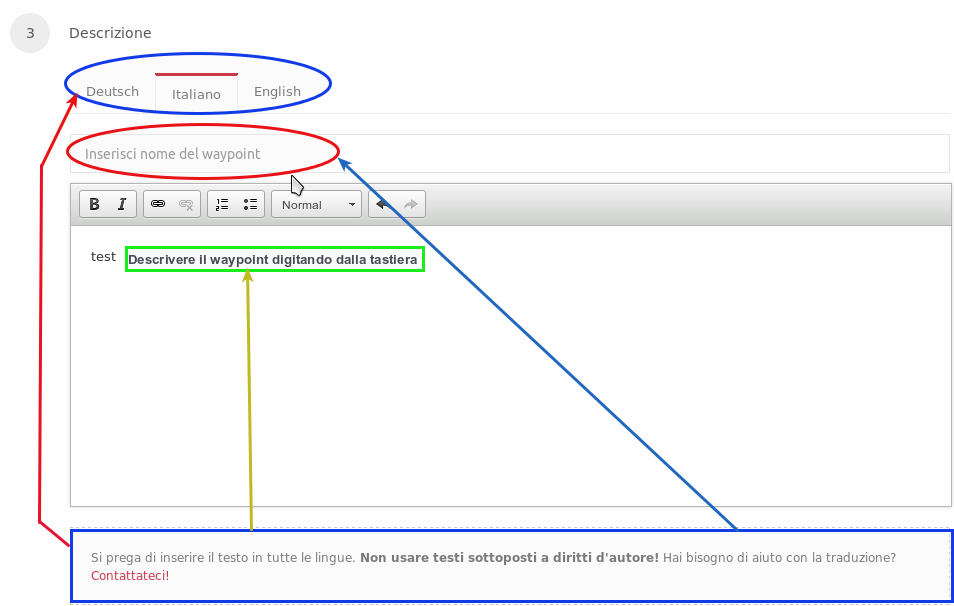Switch to the Deutsch language tab
954x606 pixels.
click(x=112, y=92)
